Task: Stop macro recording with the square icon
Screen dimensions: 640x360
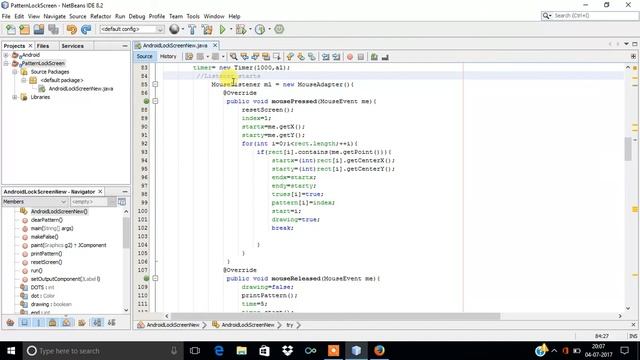Action: [x=361, y=57]
